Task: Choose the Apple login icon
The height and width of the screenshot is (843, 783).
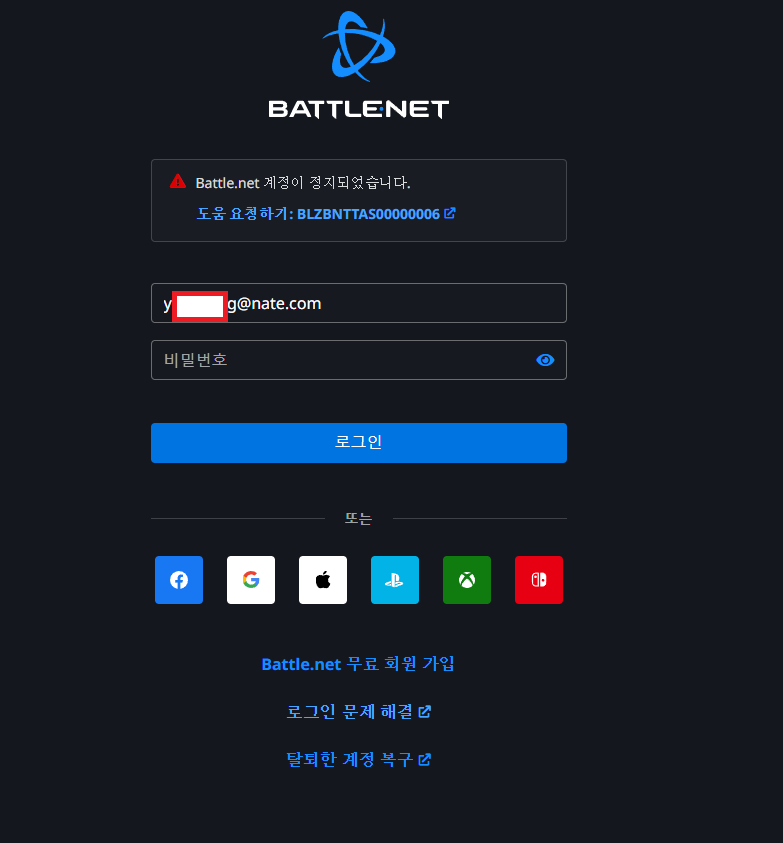Action: 323,580
